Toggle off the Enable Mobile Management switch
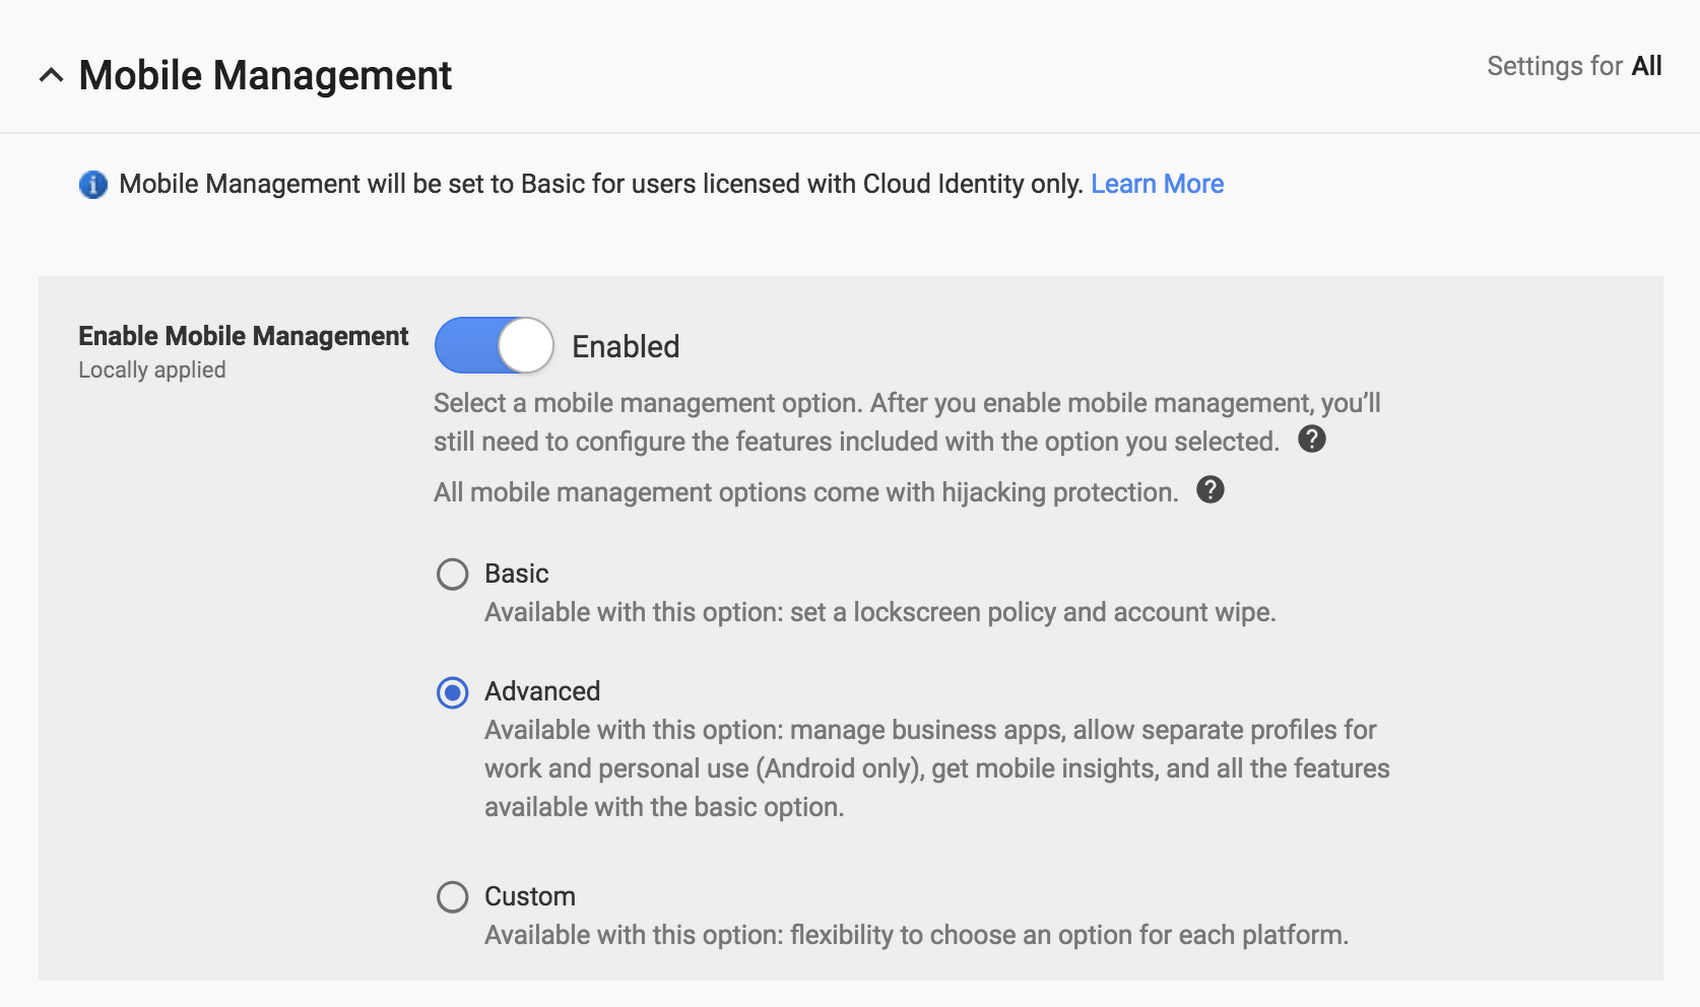The image size is (1700, 1007). click(x=494, y=346)
